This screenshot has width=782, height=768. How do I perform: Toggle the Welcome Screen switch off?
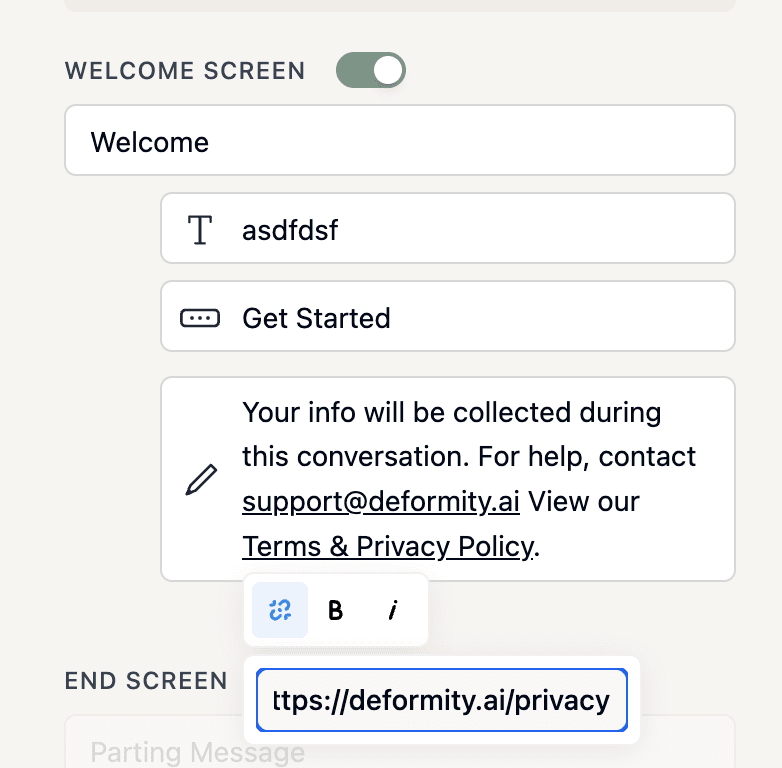pos(371,70)
